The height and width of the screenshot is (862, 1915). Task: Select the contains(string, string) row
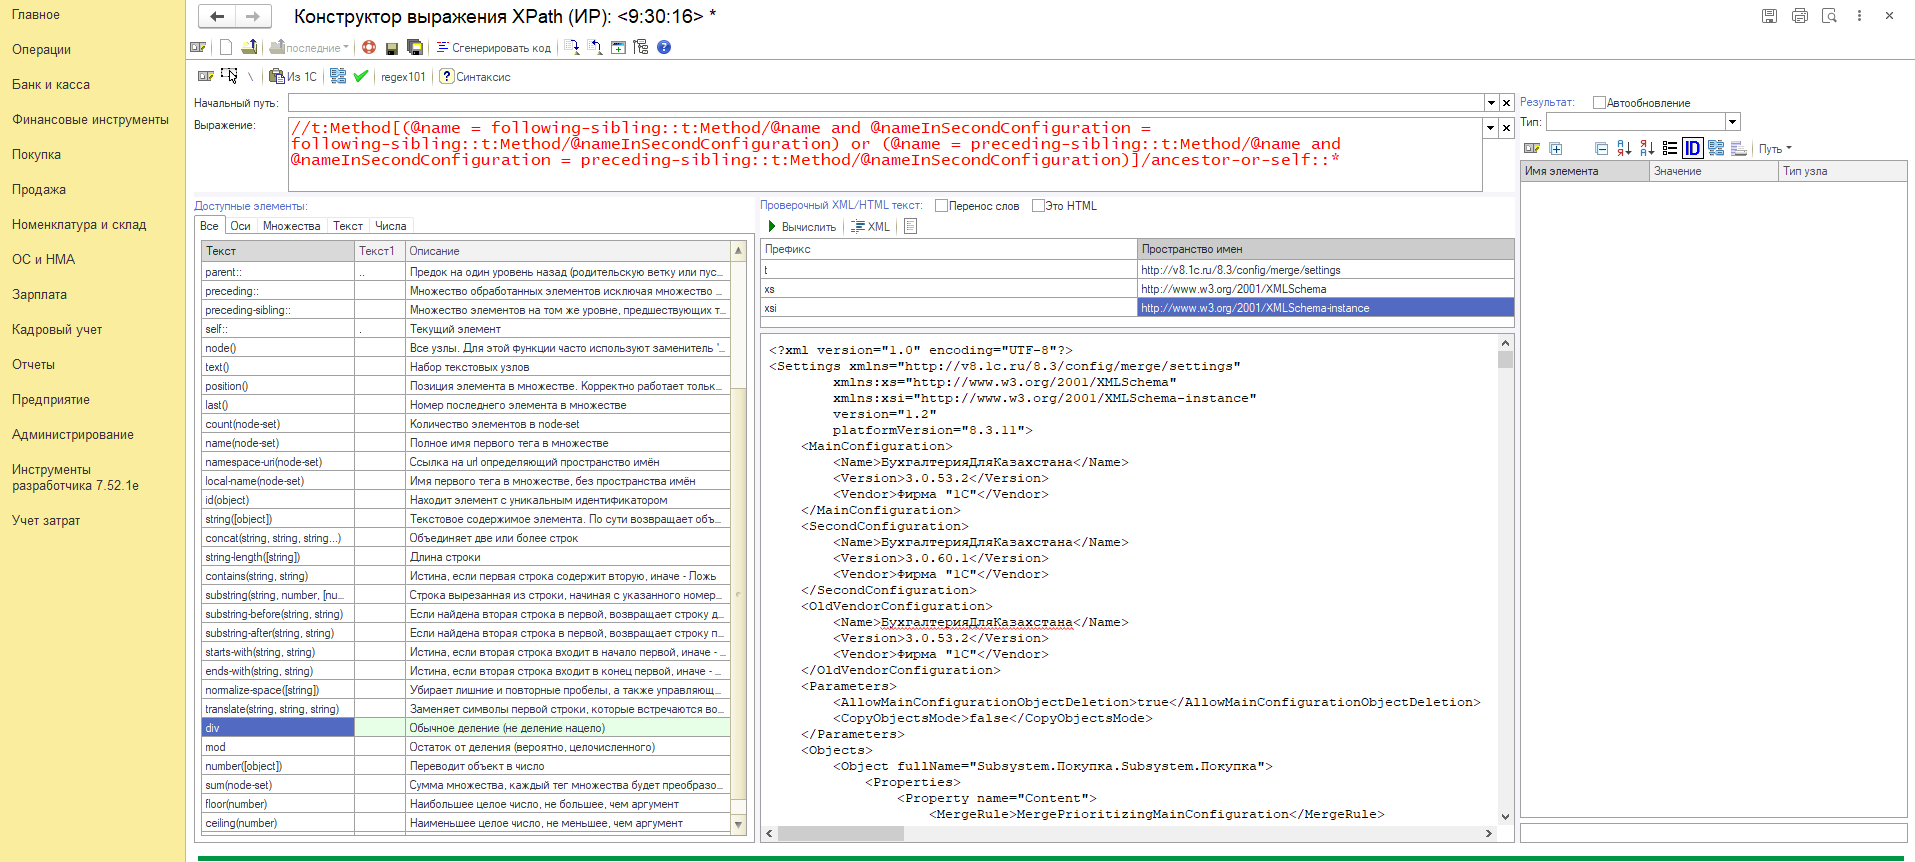click(466, 575)
